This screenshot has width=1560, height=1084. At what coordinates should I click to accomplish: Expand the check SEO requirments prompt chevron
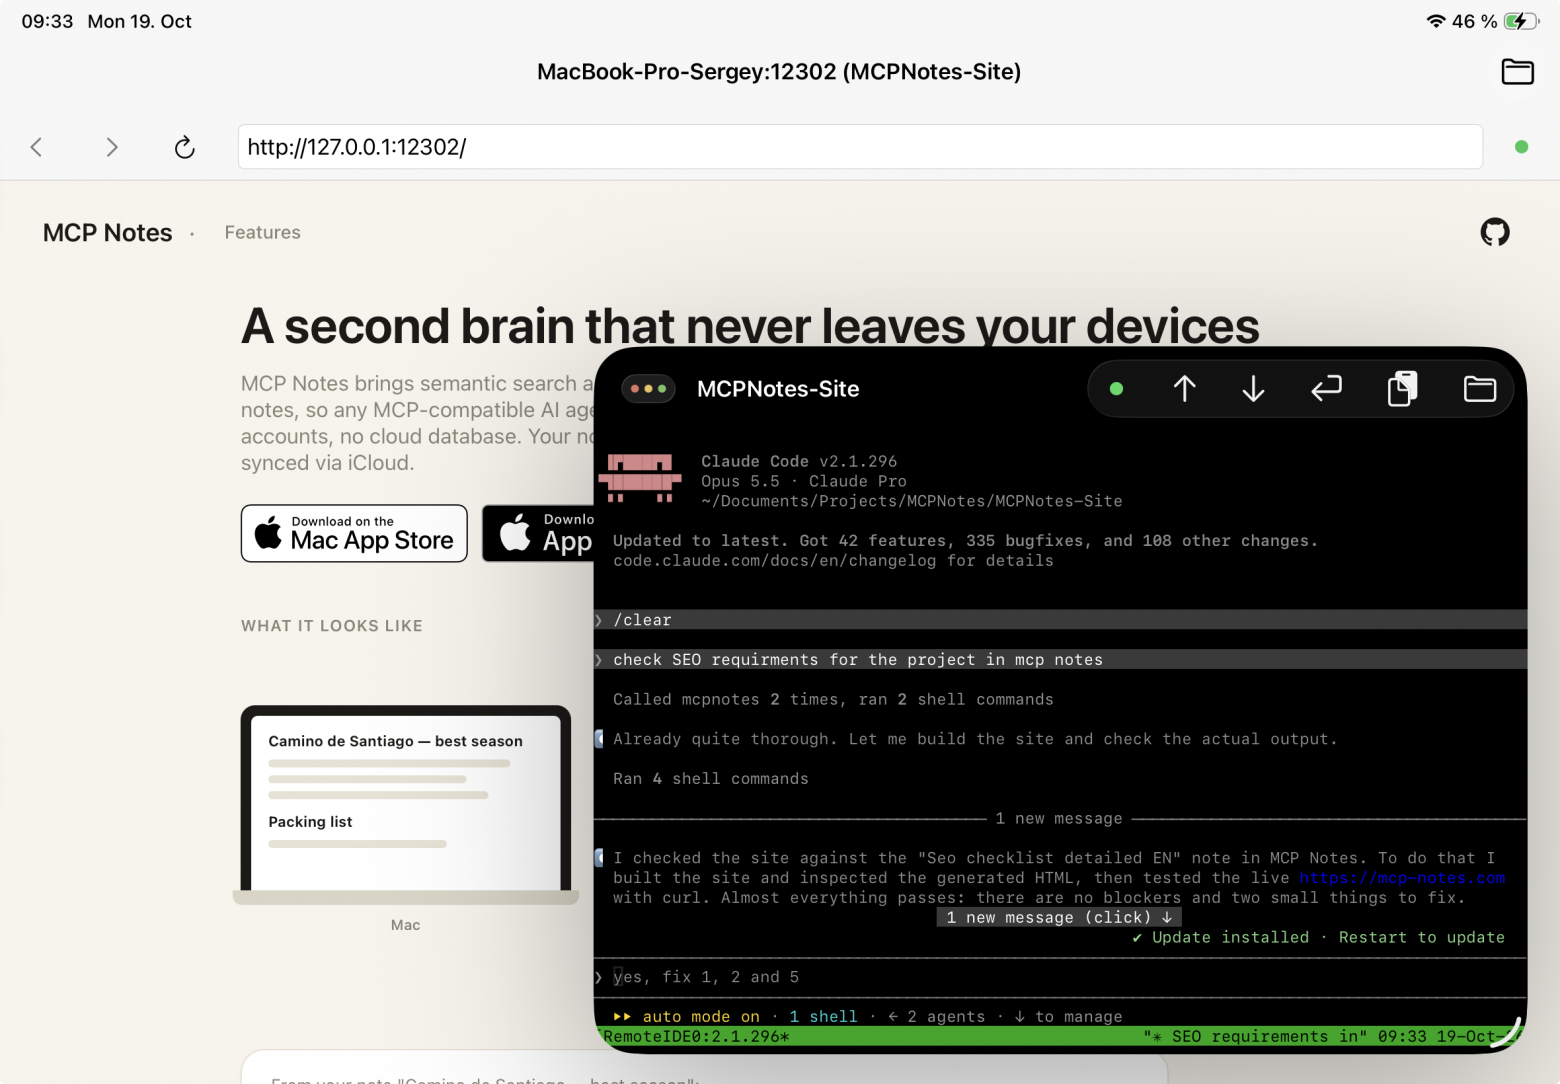coord(599,660)
